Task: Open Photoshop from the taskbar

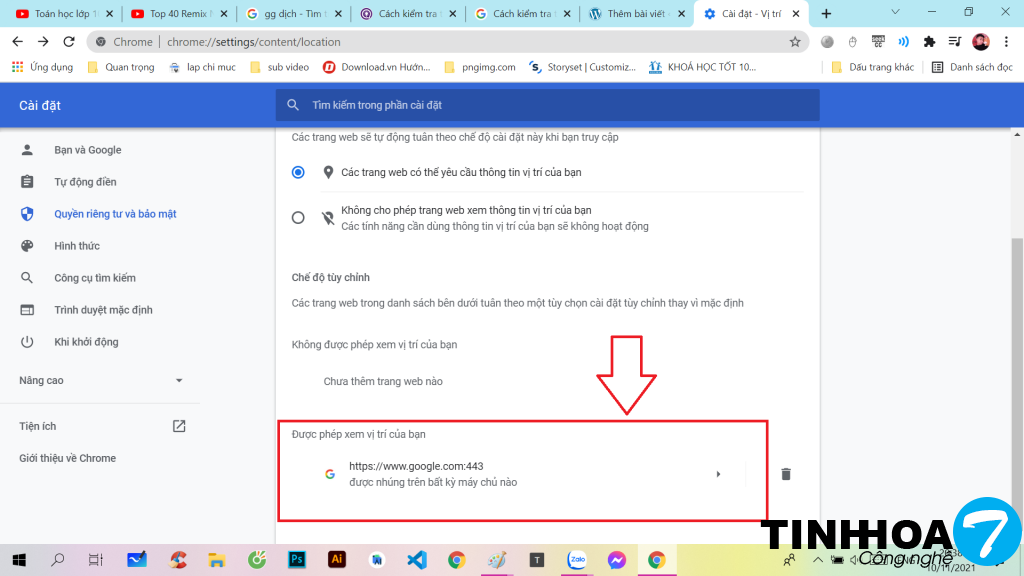Action: (296, 560)
